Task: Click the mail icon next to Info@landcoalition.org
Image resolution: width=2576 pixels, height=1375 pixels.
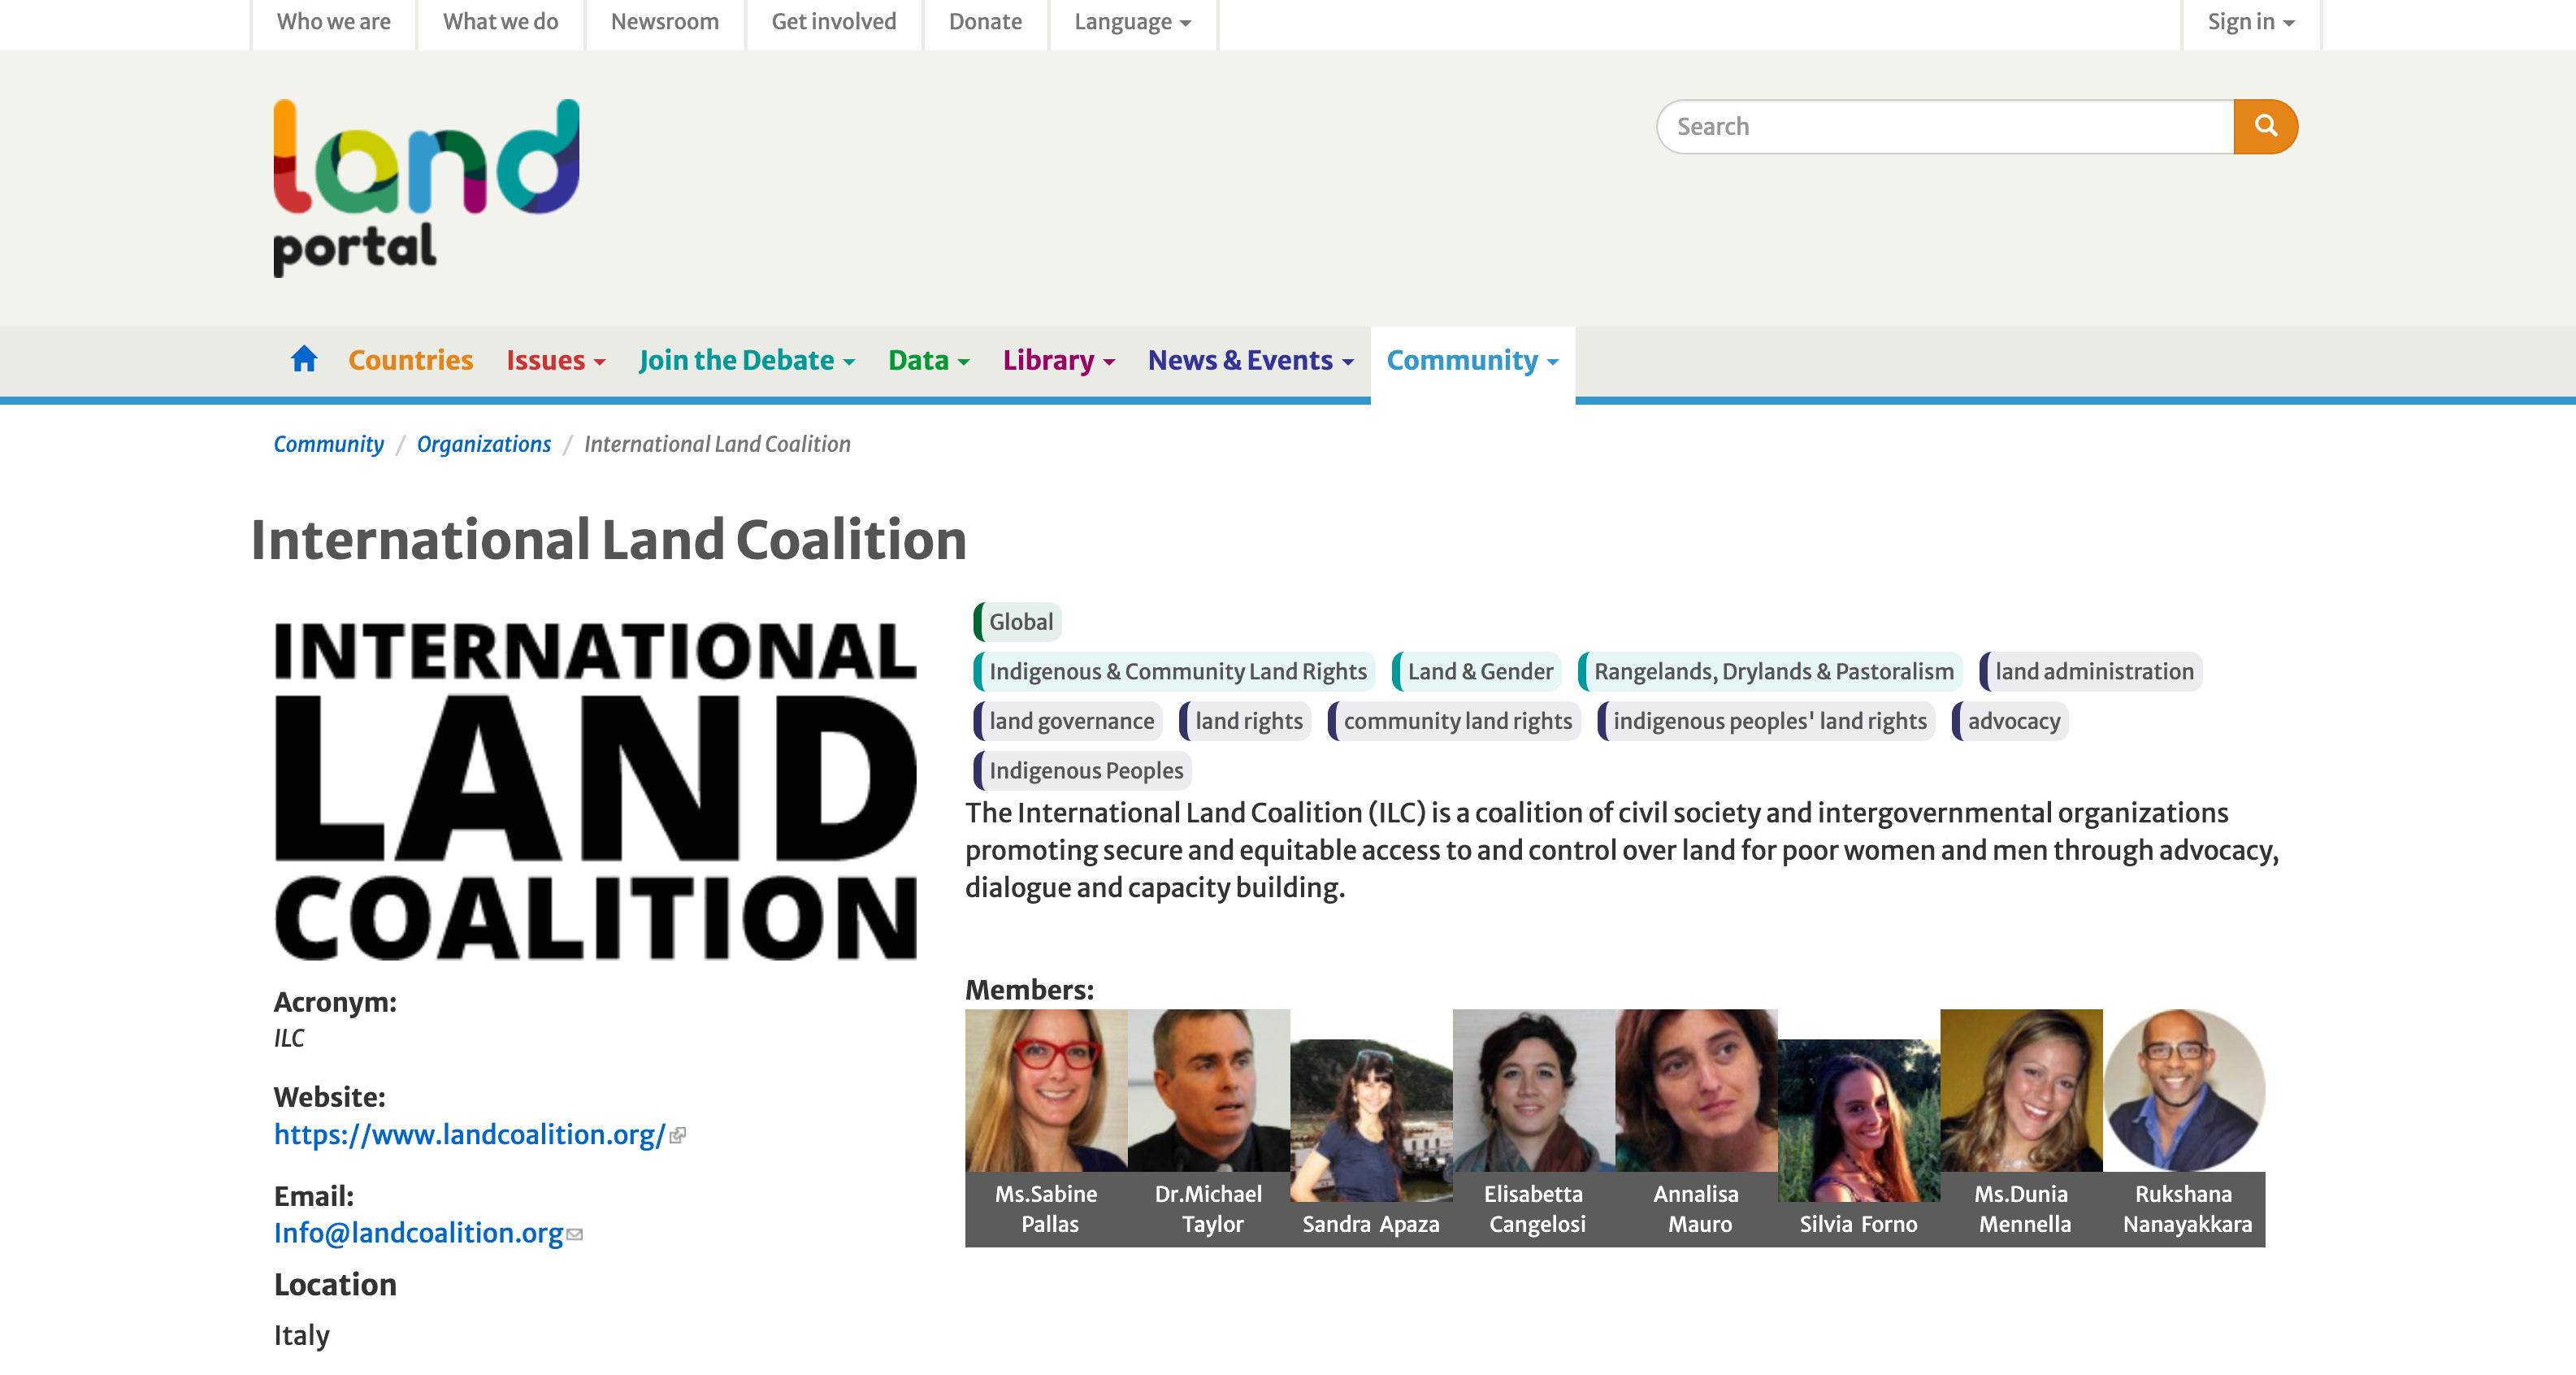Action: click(x=575, y=1234)
